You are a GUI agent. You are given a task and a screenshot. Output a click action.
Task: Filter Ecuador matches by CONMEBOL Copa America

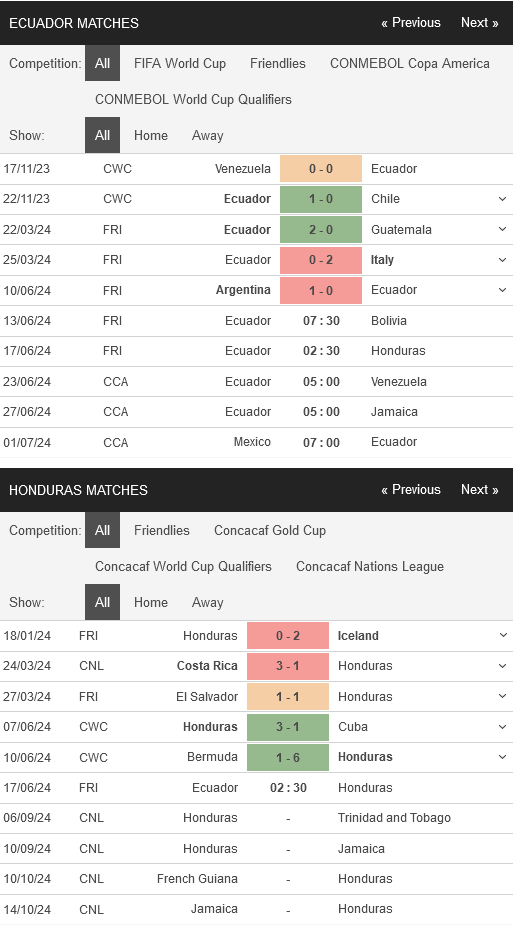[x=410, y=63]
